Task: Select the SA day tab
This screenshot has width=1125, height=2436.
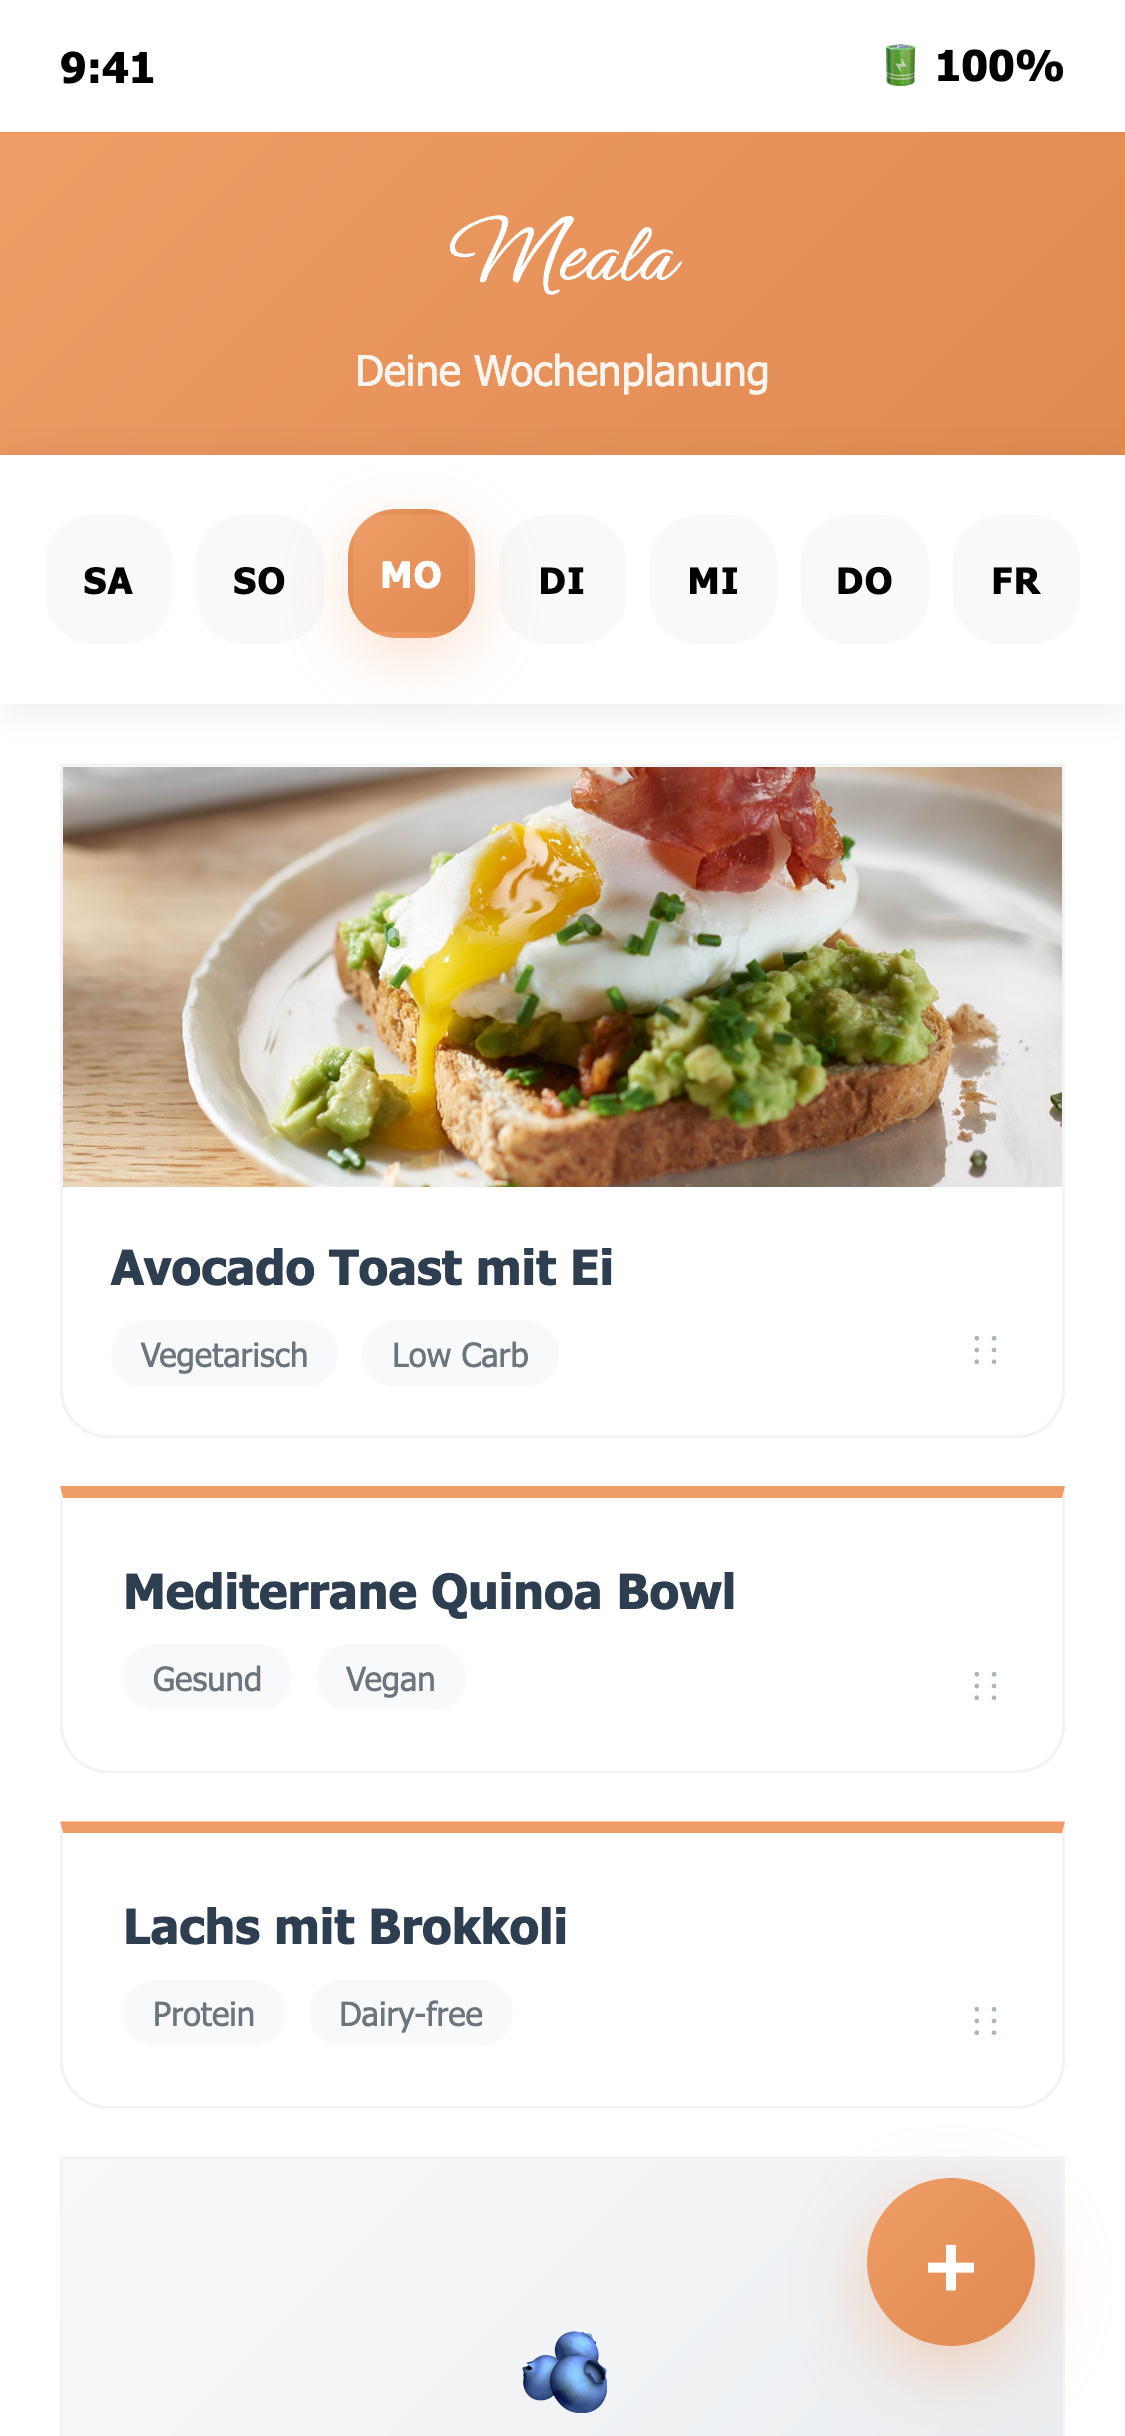Action: pos(108,580)
